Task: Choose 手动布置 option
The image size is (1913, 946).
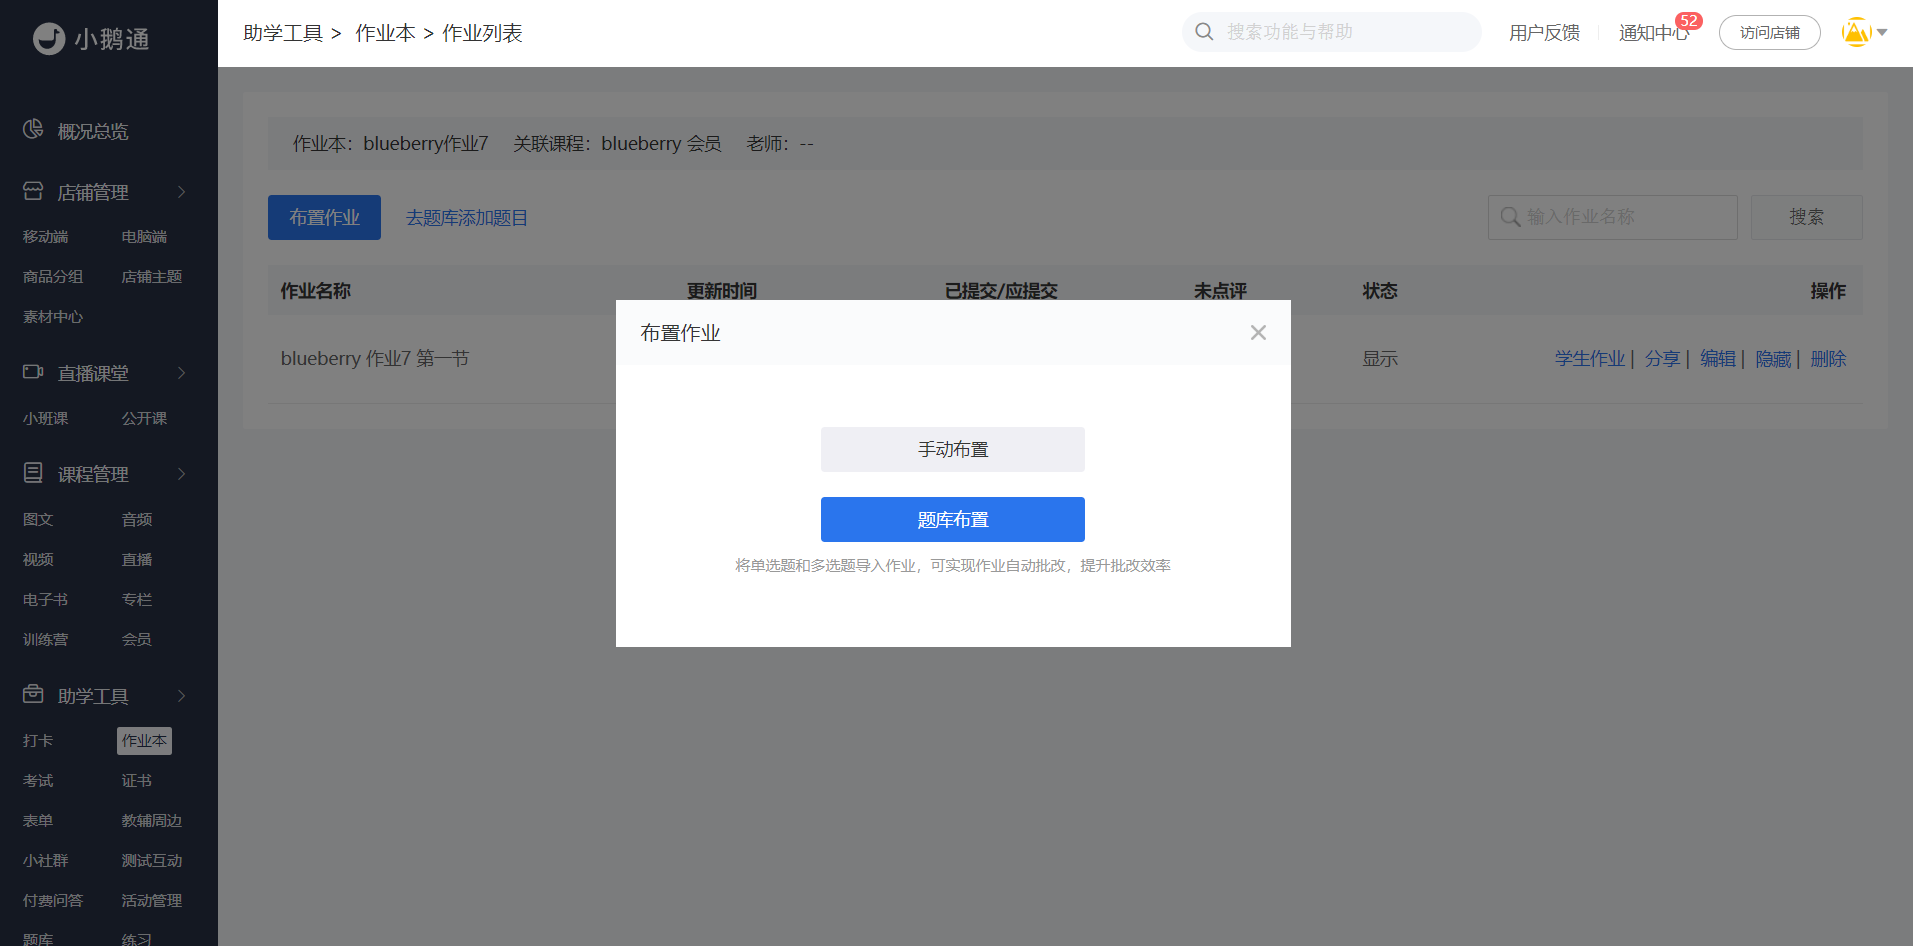Action: pos(952,450)
